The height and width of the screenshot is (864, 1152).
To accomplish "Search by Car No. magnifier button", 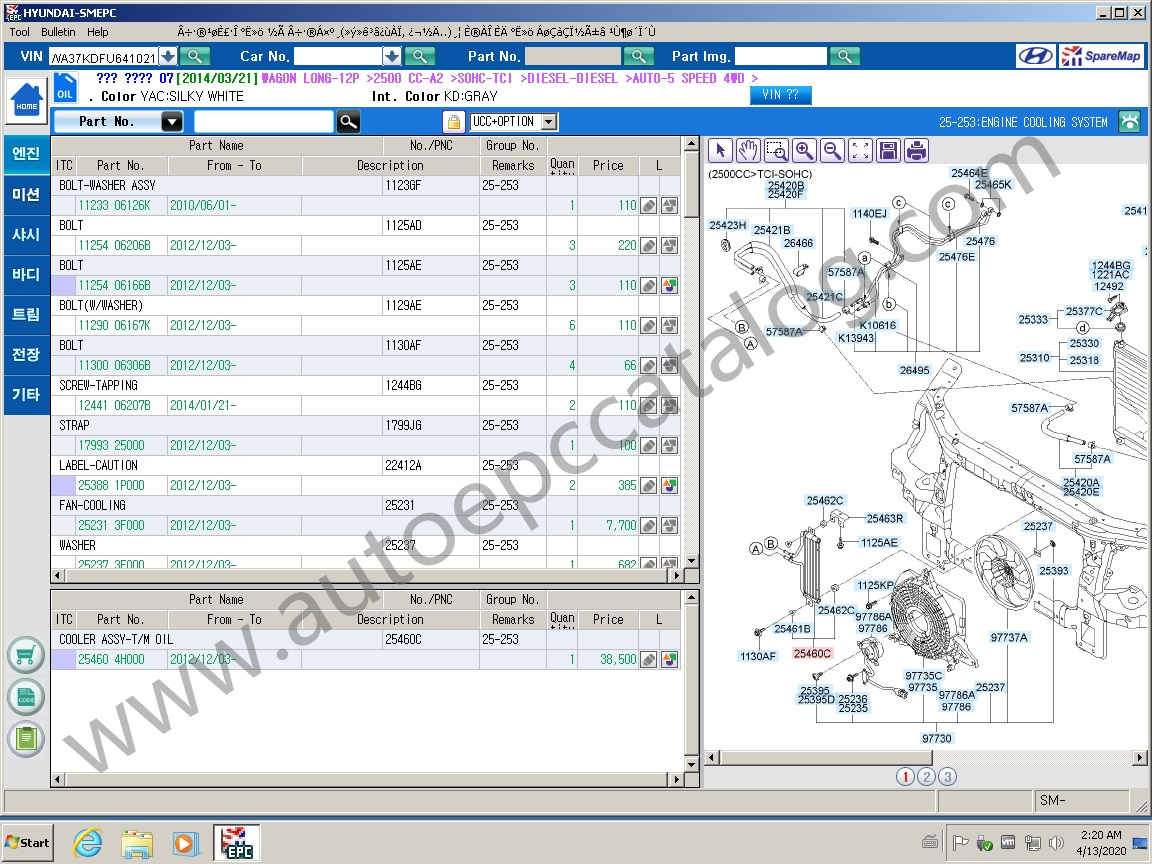I will coord(419,56).
